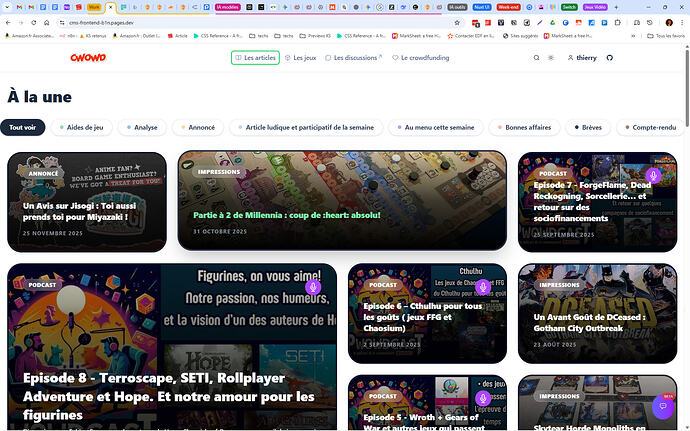Expand the IA modèles tab group
The width and height of the screenshot is (690, 431).
tap(228, 7)
